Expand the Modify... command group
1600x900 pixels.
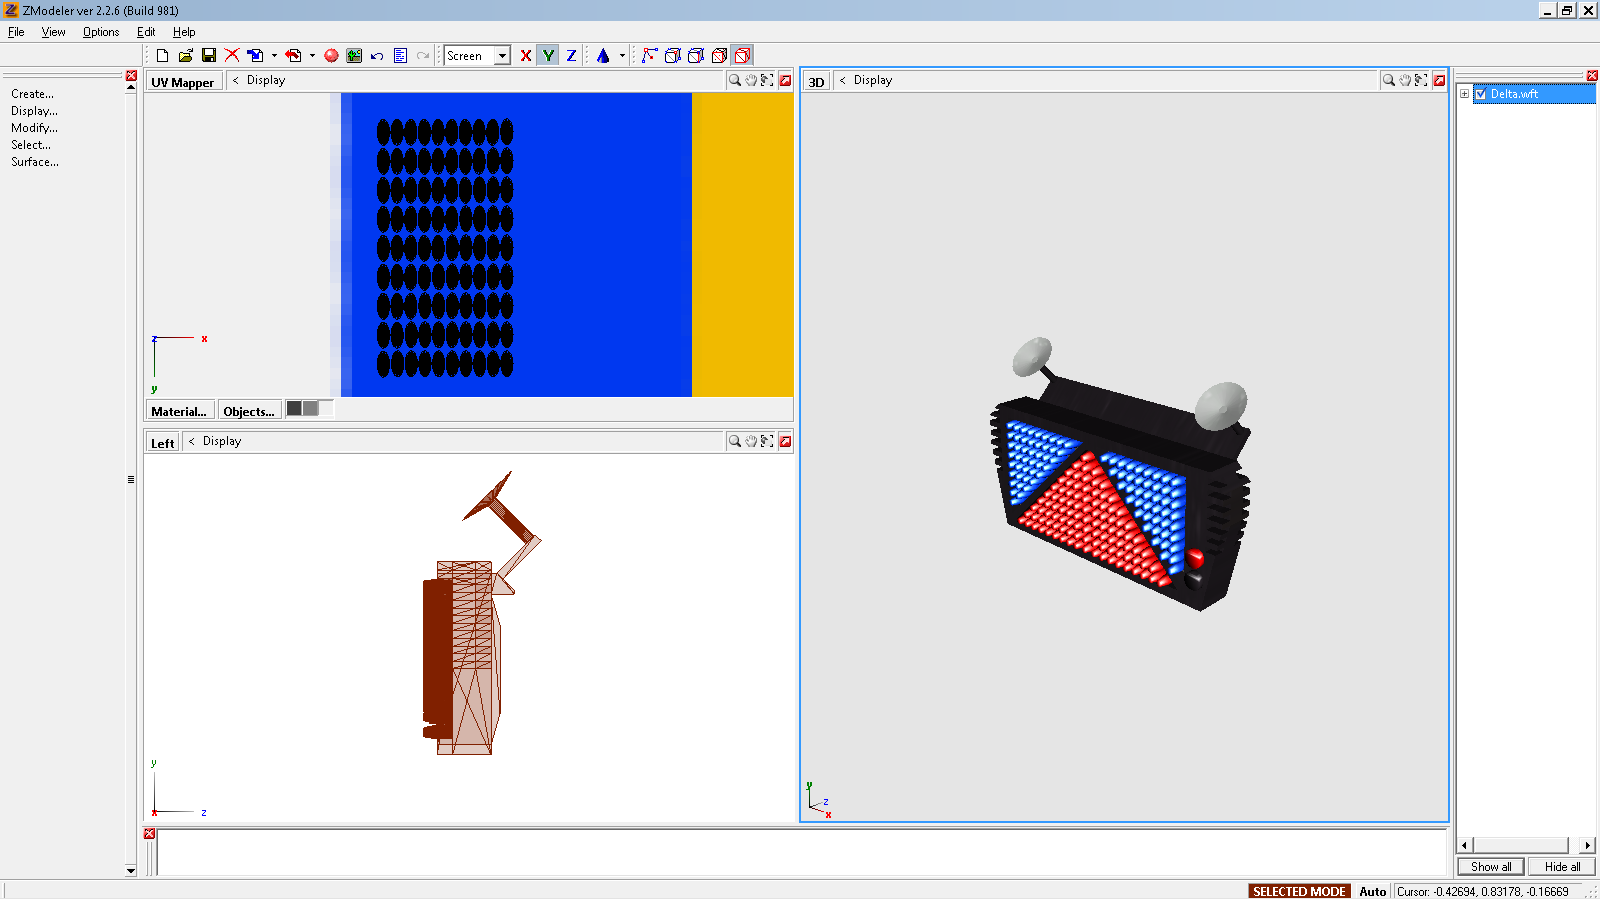click(x=34, y=128)
